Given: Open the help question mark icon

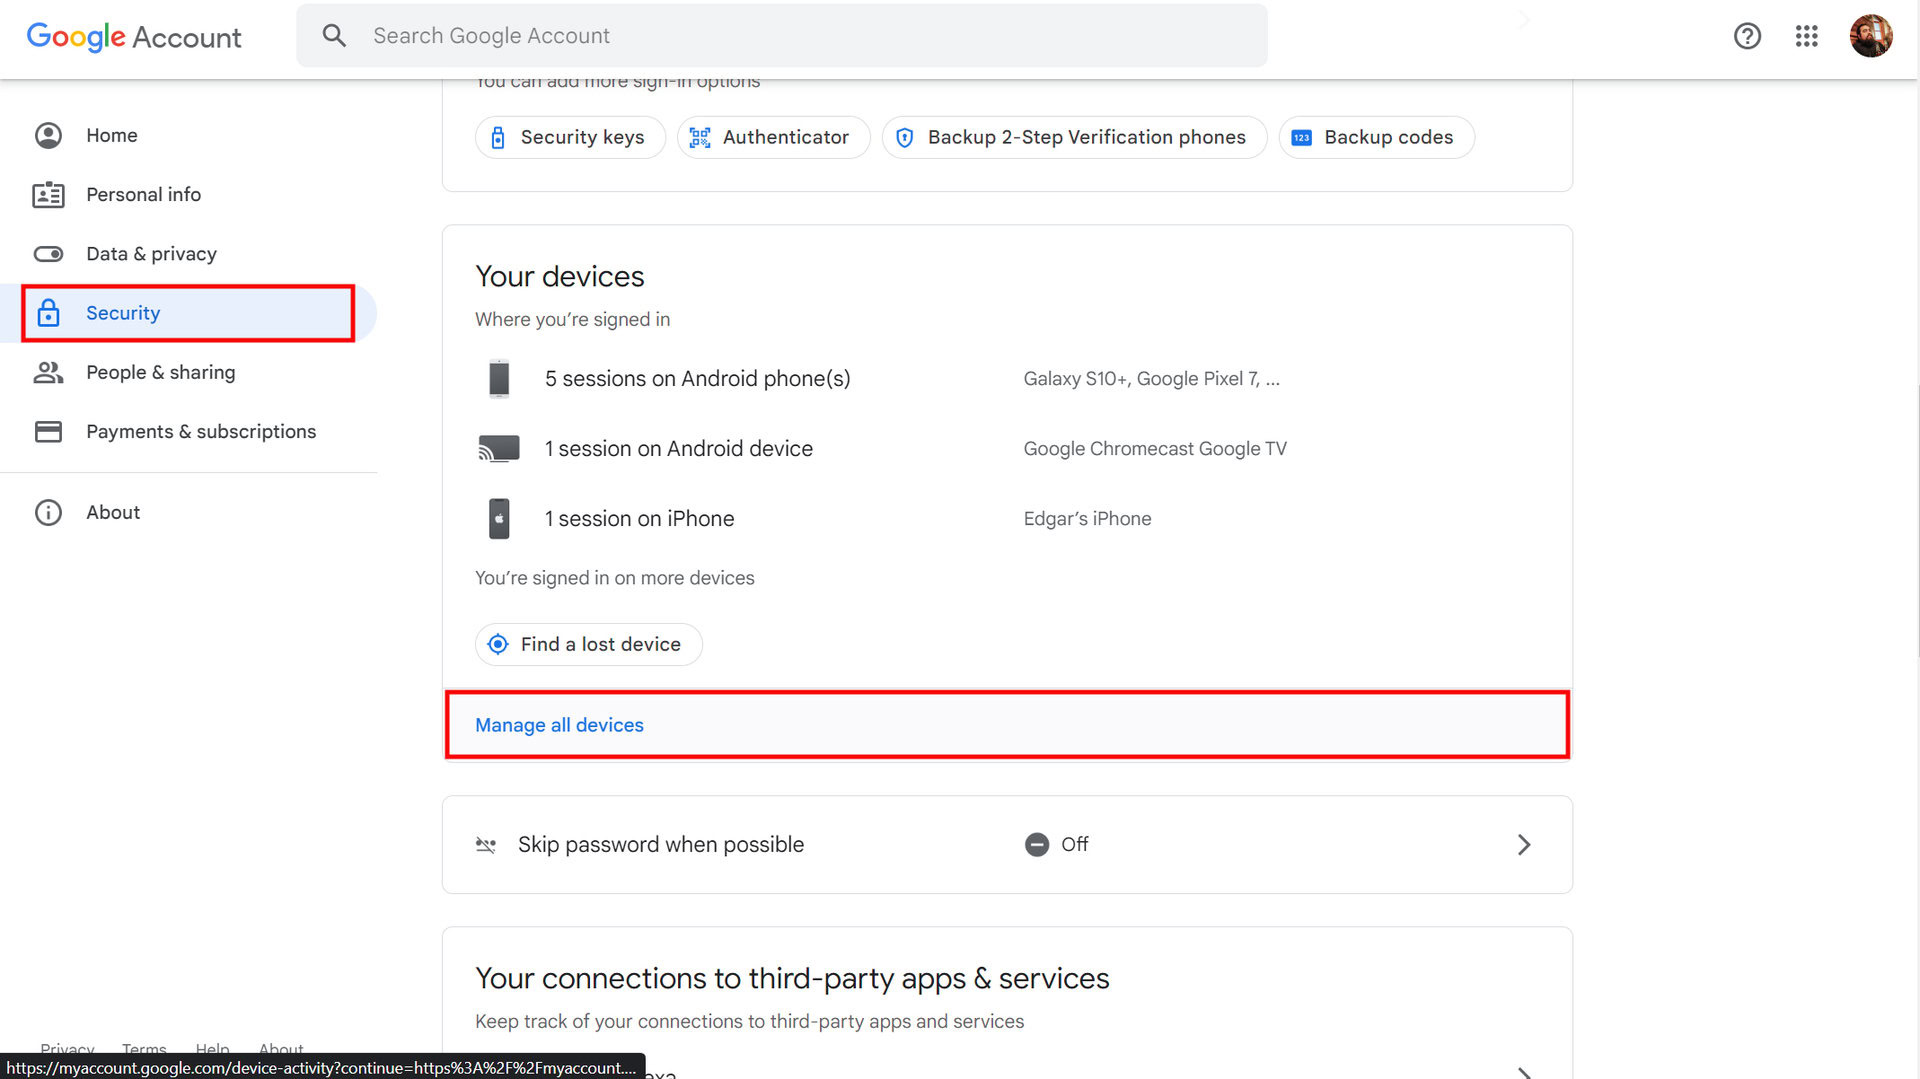Looking at the screenshot, I should click(x=1747, y=36).
